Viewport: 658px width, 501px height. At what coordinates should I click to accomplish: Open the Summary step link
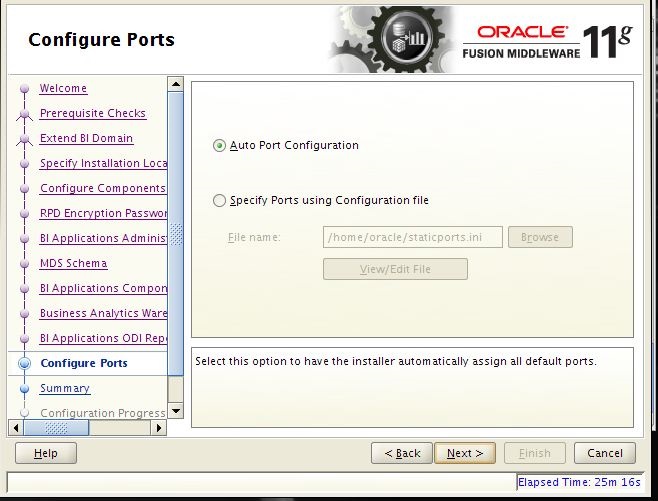65,388
